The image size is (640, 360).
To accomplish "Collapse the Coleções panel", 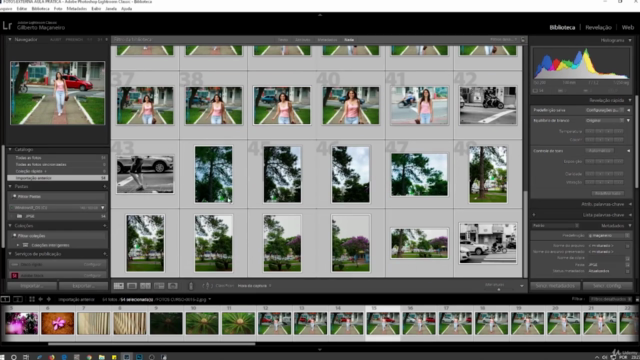I will click(10, 226).
